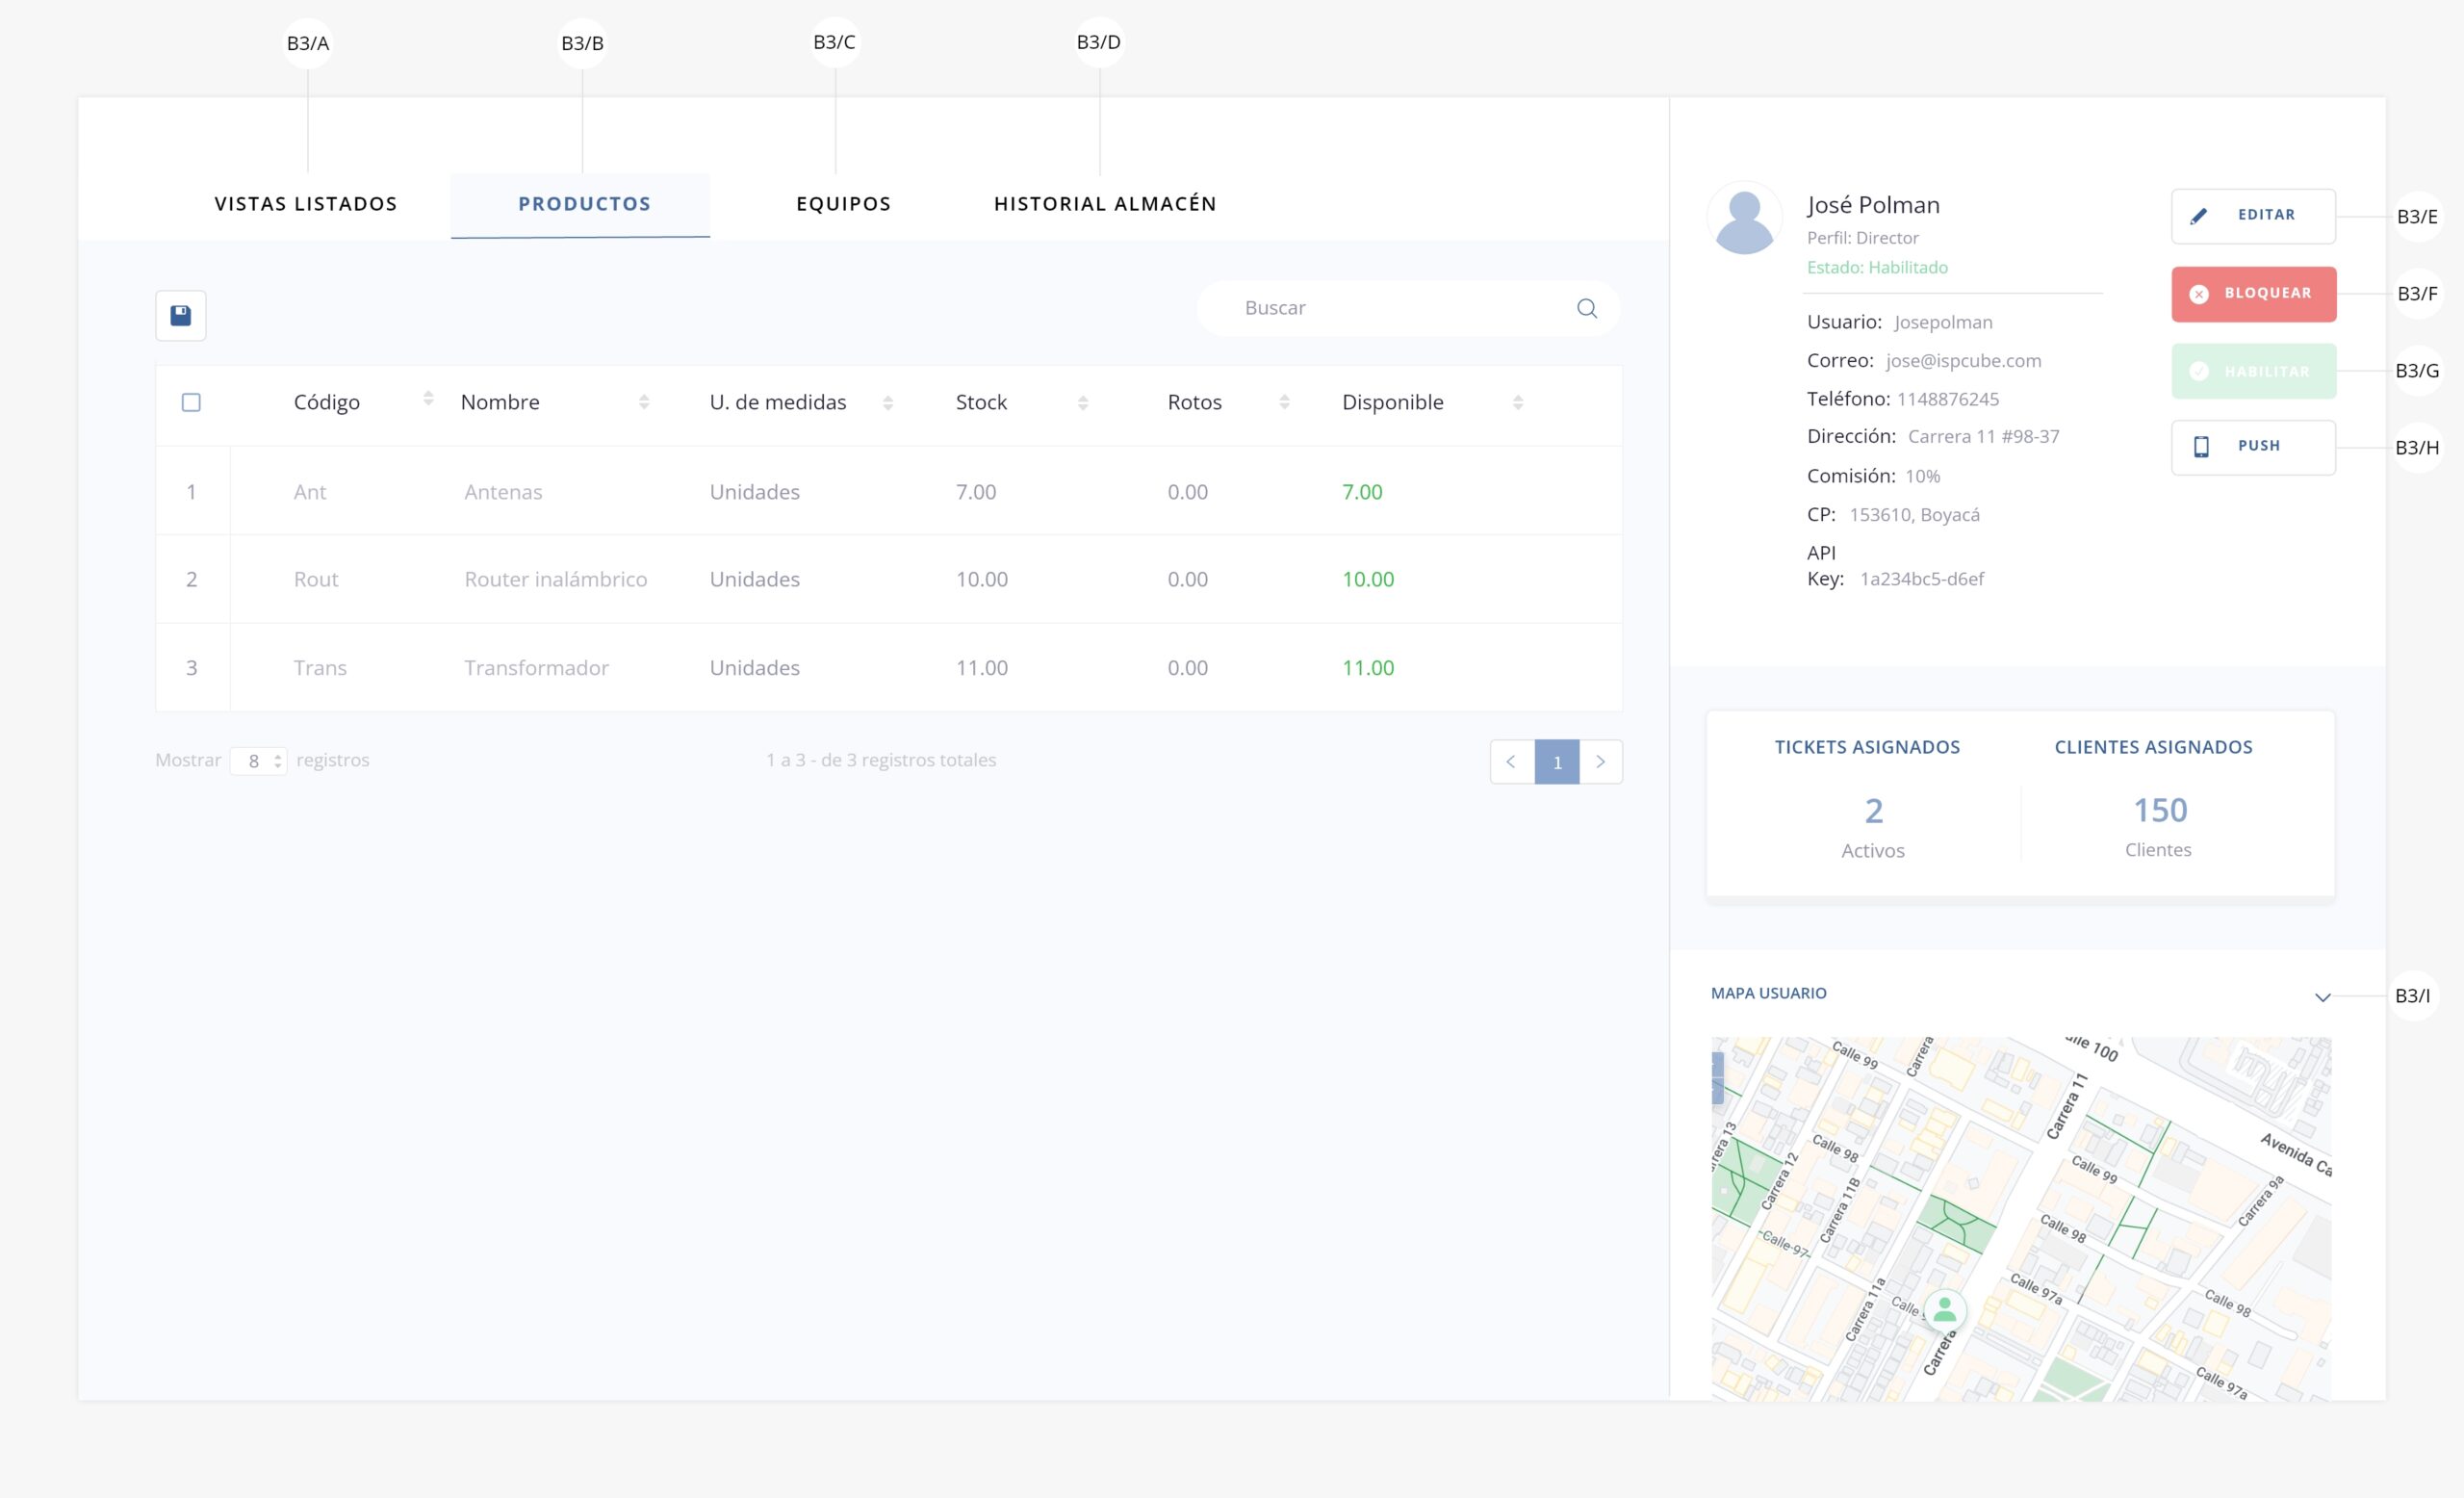Open the Historial Almacén tab
Screen dimensions: 2464x1498
coord(1104,204)
